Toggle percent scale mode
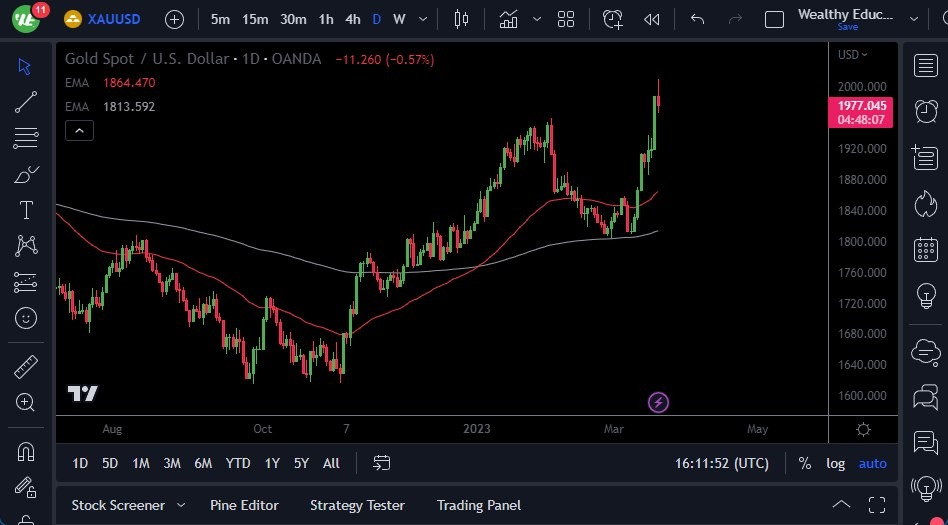948x525 pixels. click(804, 463)
